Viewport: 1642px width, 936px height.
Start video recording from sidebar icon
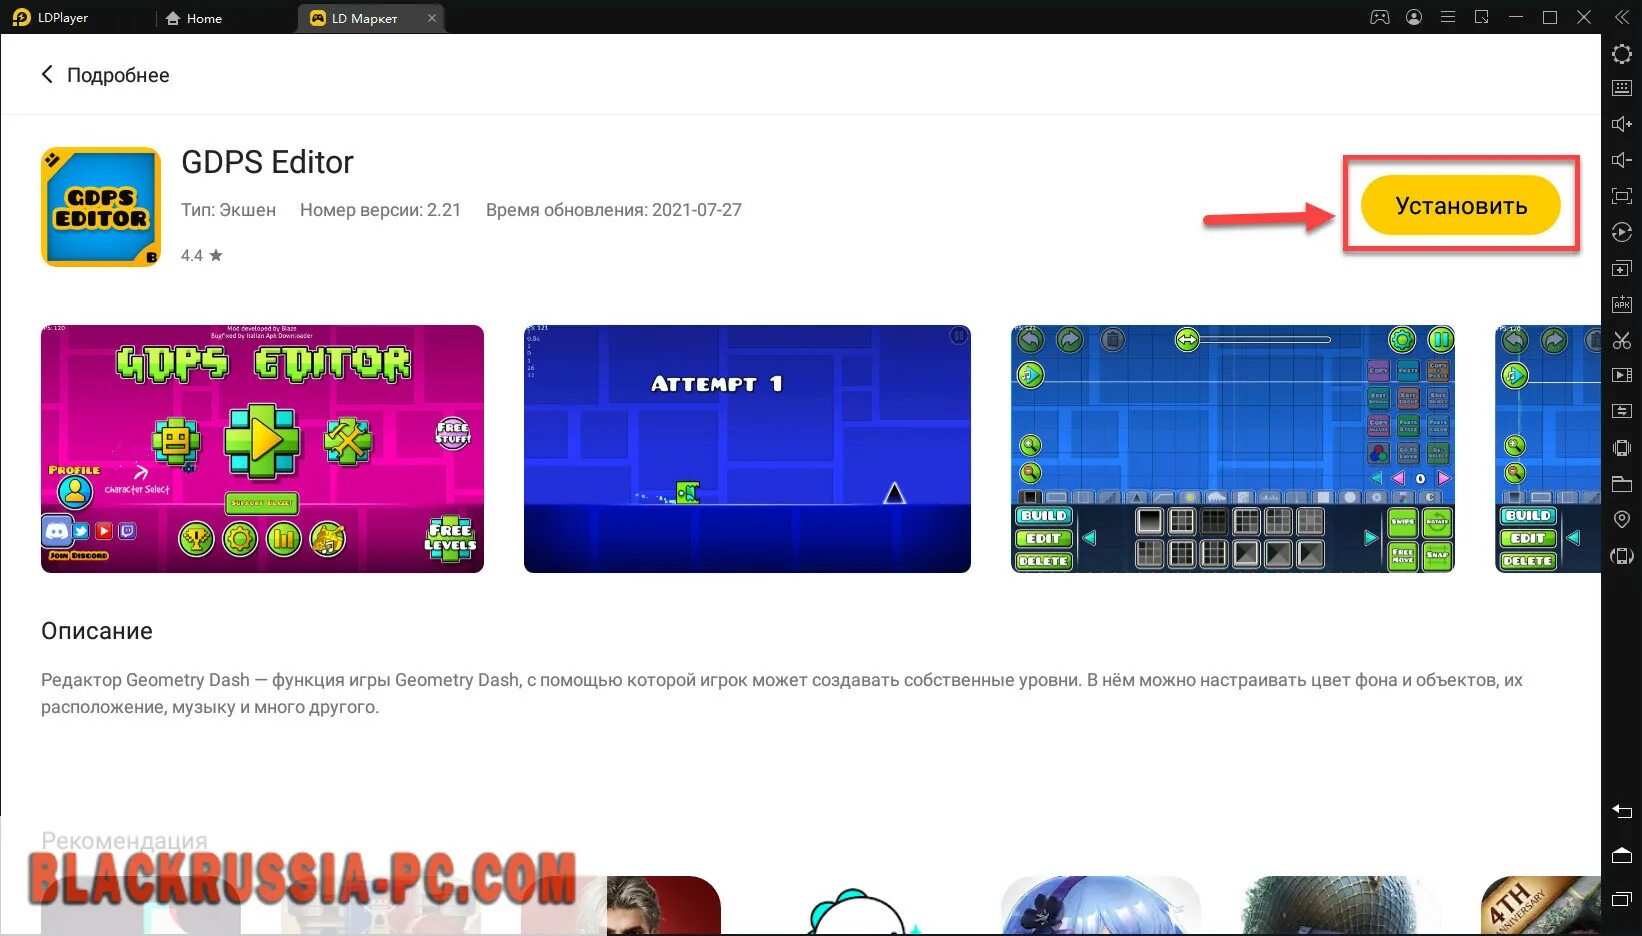click(x=1622, y=376)
